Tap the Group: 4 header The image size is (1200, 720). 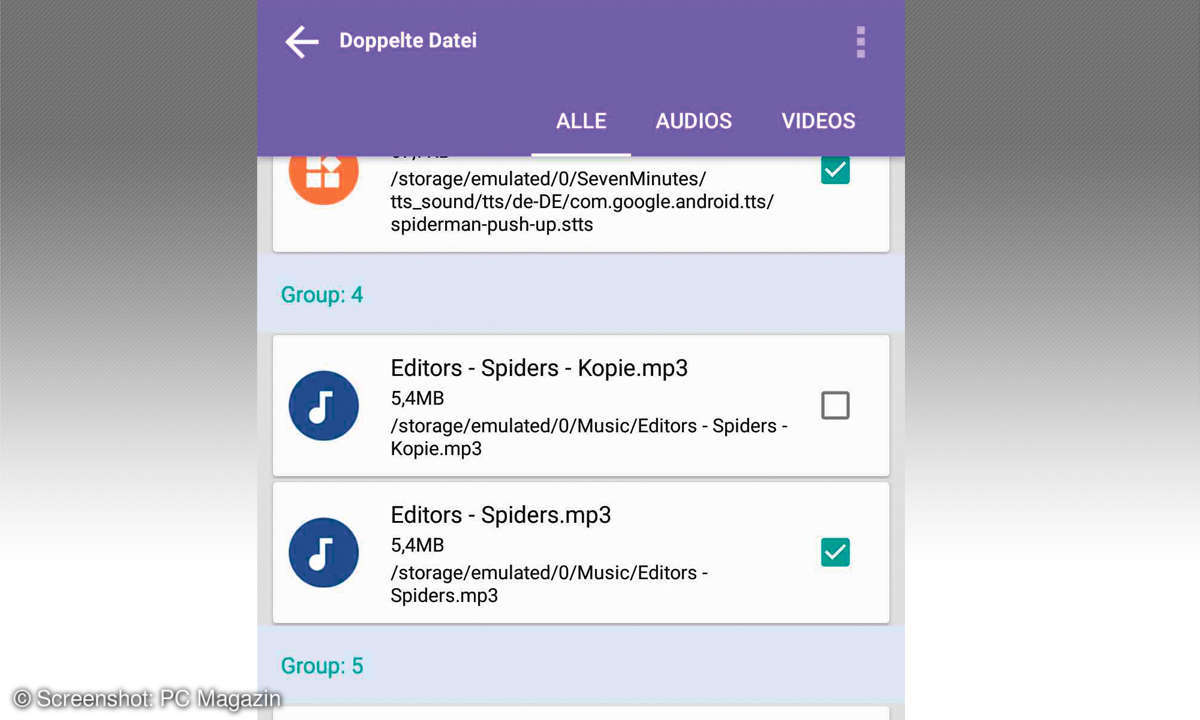(322, 296)
